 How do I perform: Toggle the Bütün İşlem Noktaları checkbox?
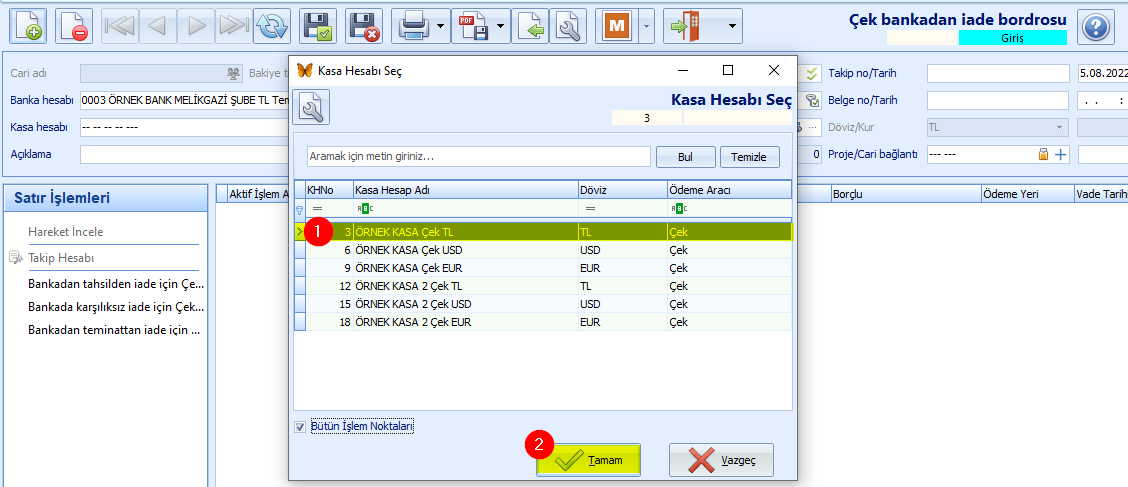click(301, 427)
